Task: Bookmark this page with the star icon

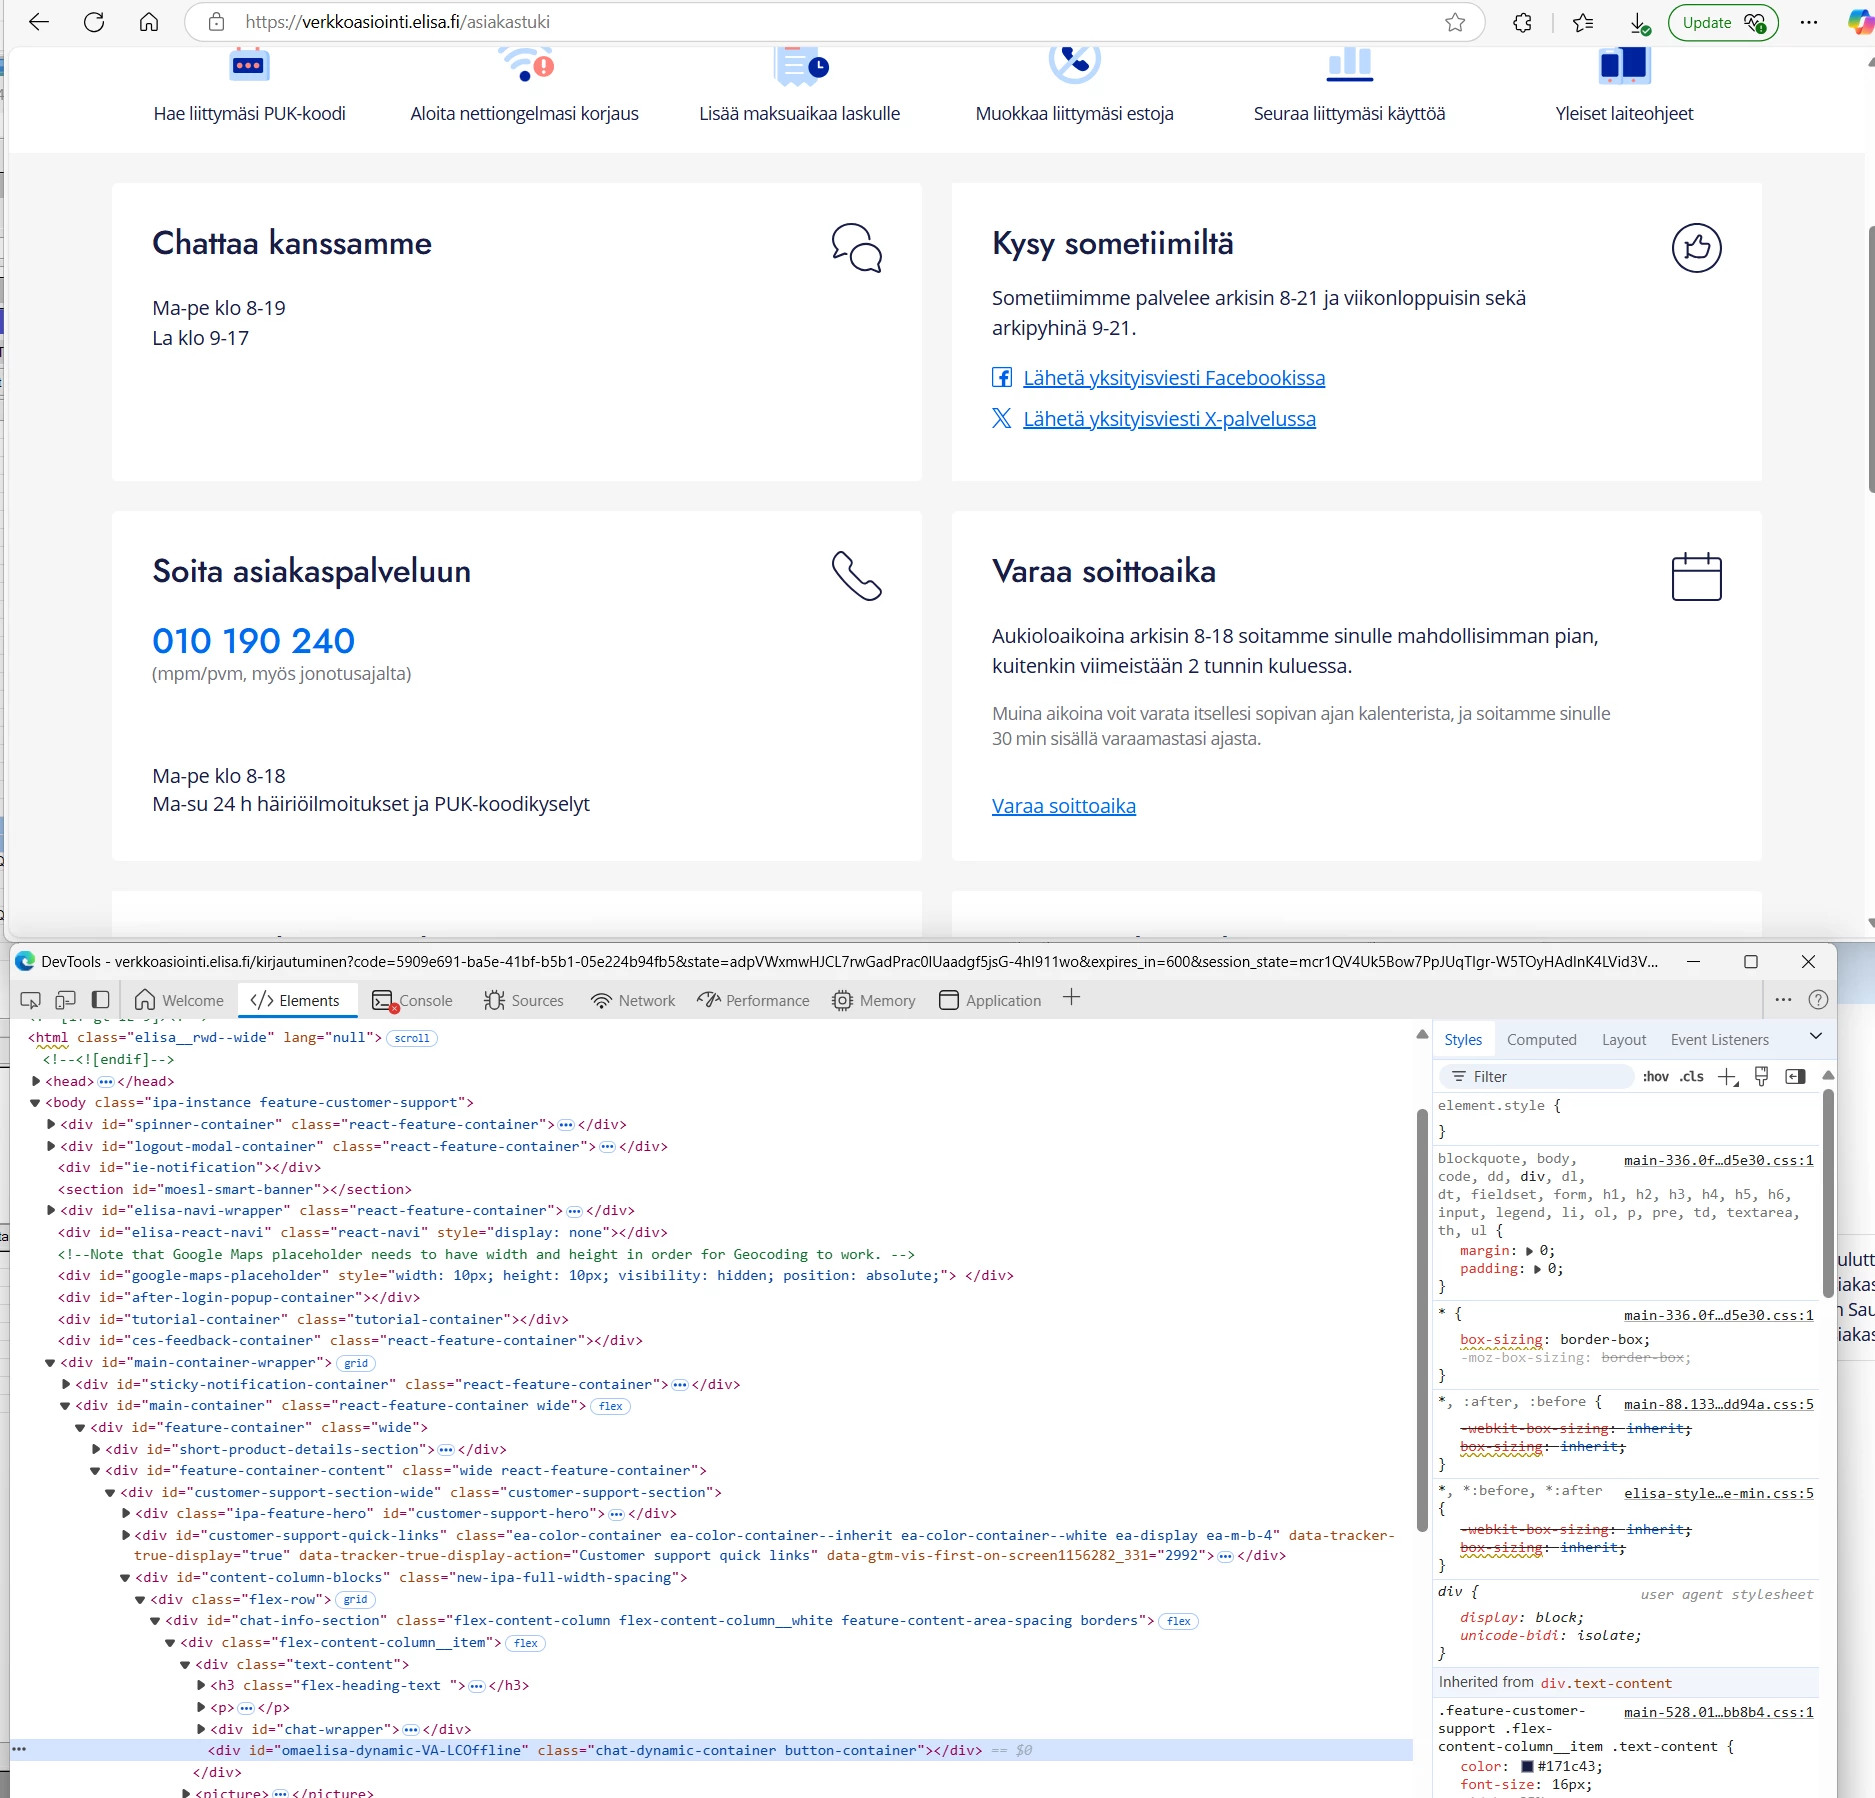Action: (1455, 22)
